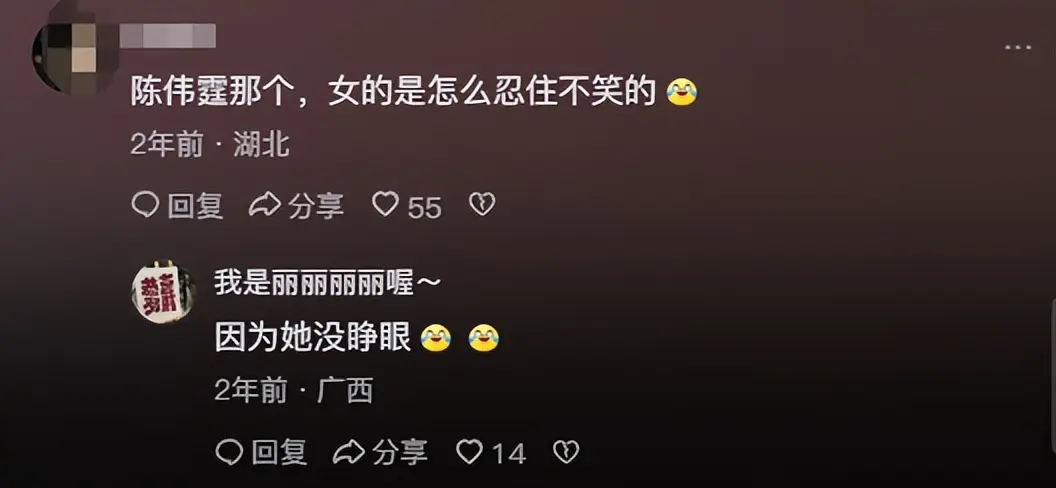Open profile of user 我是丽丽丽丽喔~
The width and height of the screenshot is (1056, 488).
click(x=327, y=283)
